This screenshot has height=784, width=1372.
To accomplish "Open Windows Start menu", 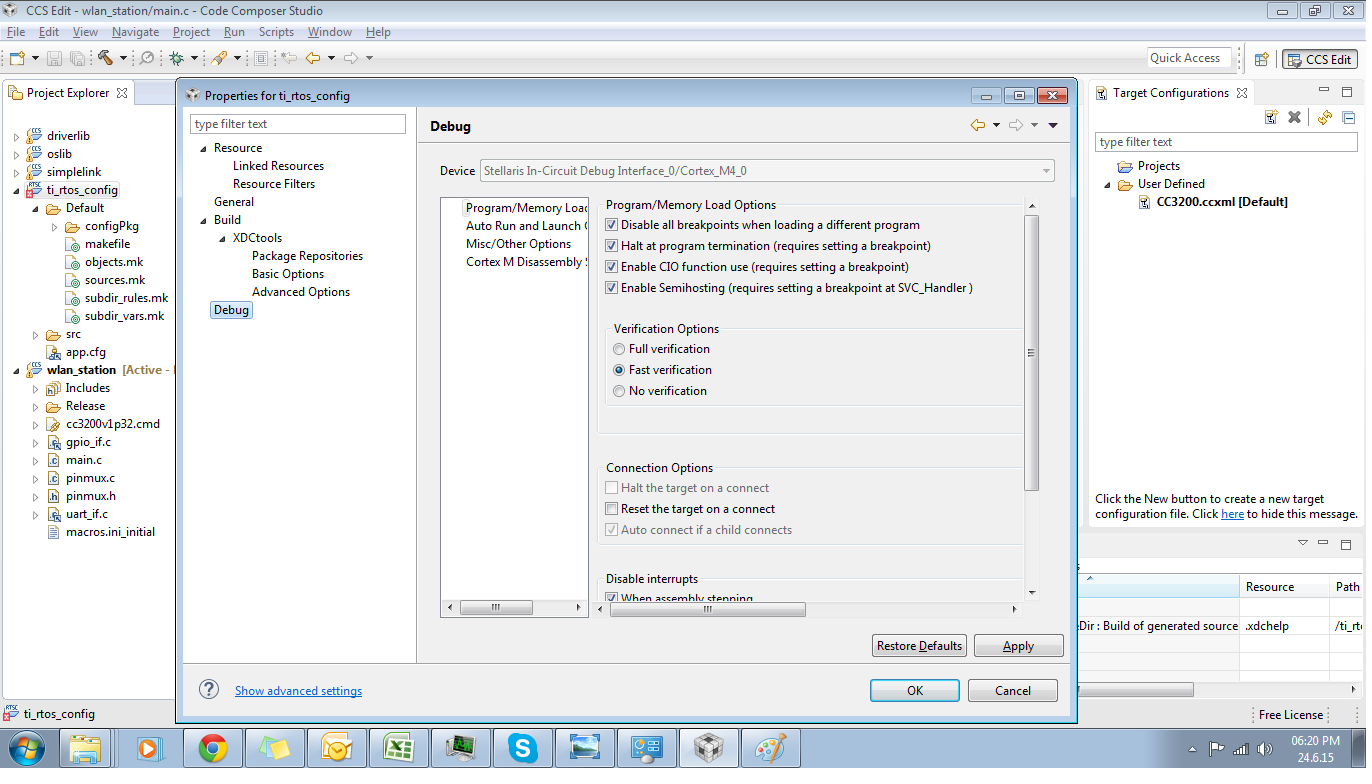I will [25, 748].
